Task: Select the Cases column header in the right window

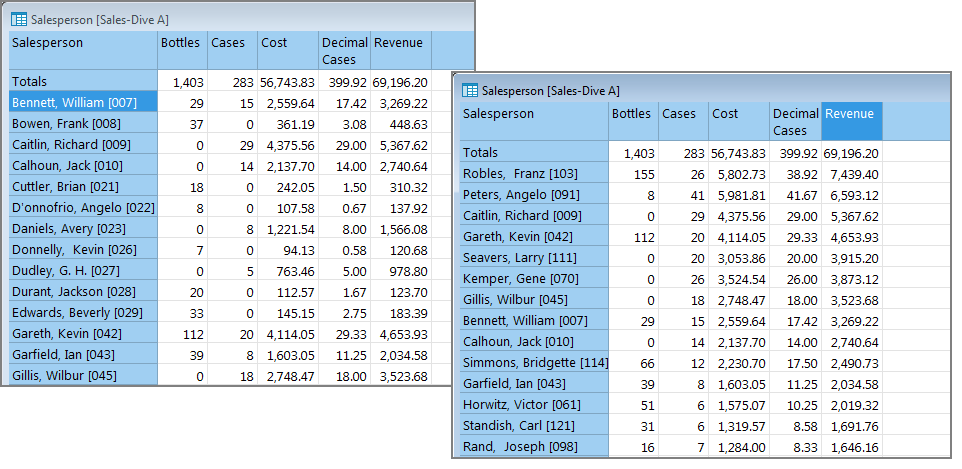Action: point(683,121)
